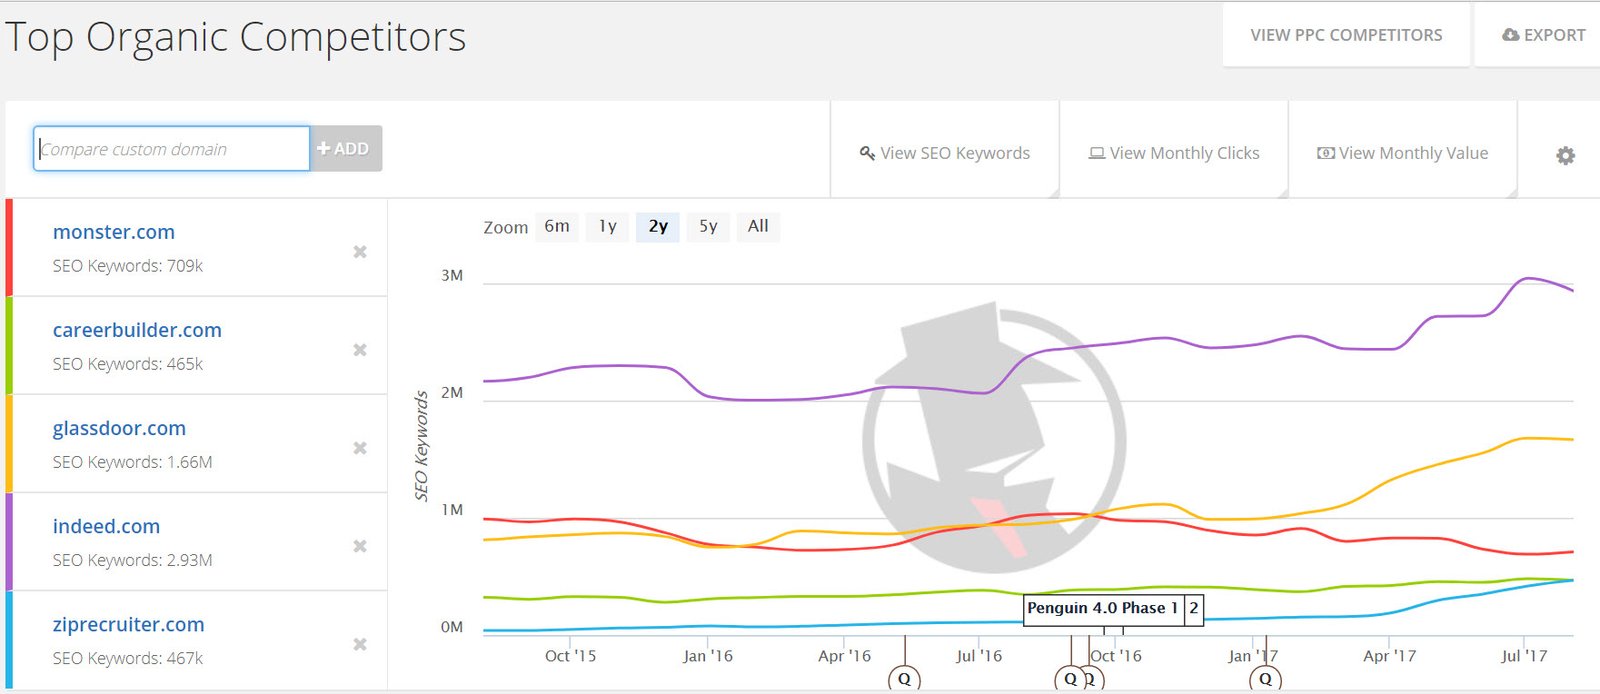1600x694 pixels.
Task: Open the indeed.com link
Action: click(x=106, y=526)
